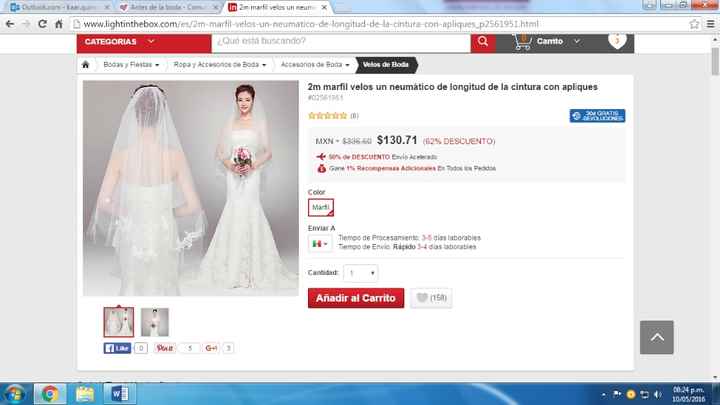Viewport: 720px width, 405px height.
Task: Open Chrome from the taskbar
Action: click(50, 394)
